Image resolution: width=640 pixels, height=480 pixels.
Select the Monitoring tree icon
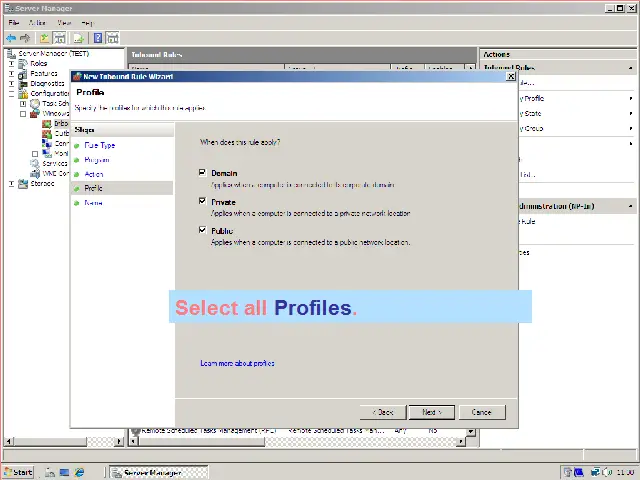(47, 153)
